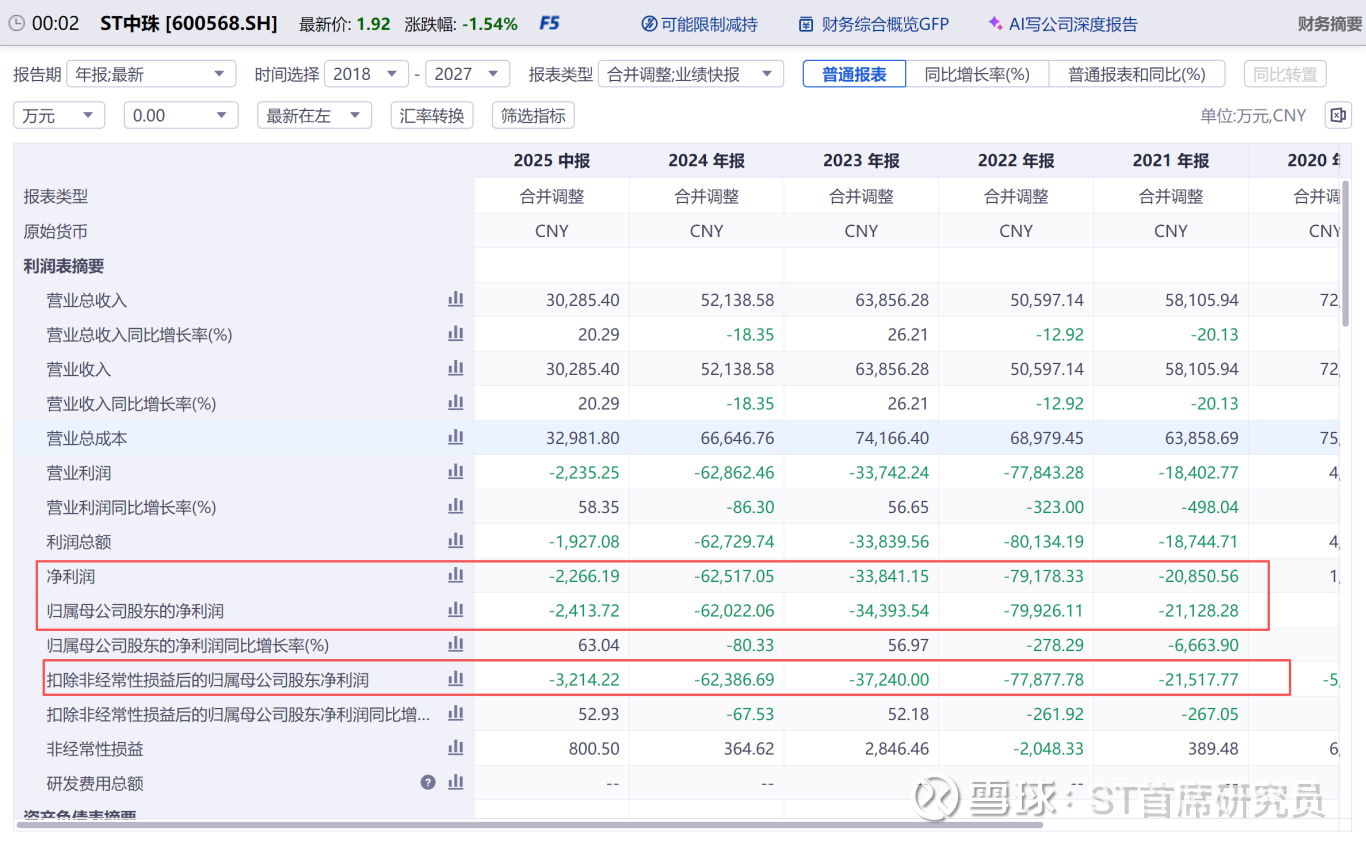This screenshot has width=1366, height=842.
Task: Open chart icon beside 净利润 row
Action: coord(456,575)
